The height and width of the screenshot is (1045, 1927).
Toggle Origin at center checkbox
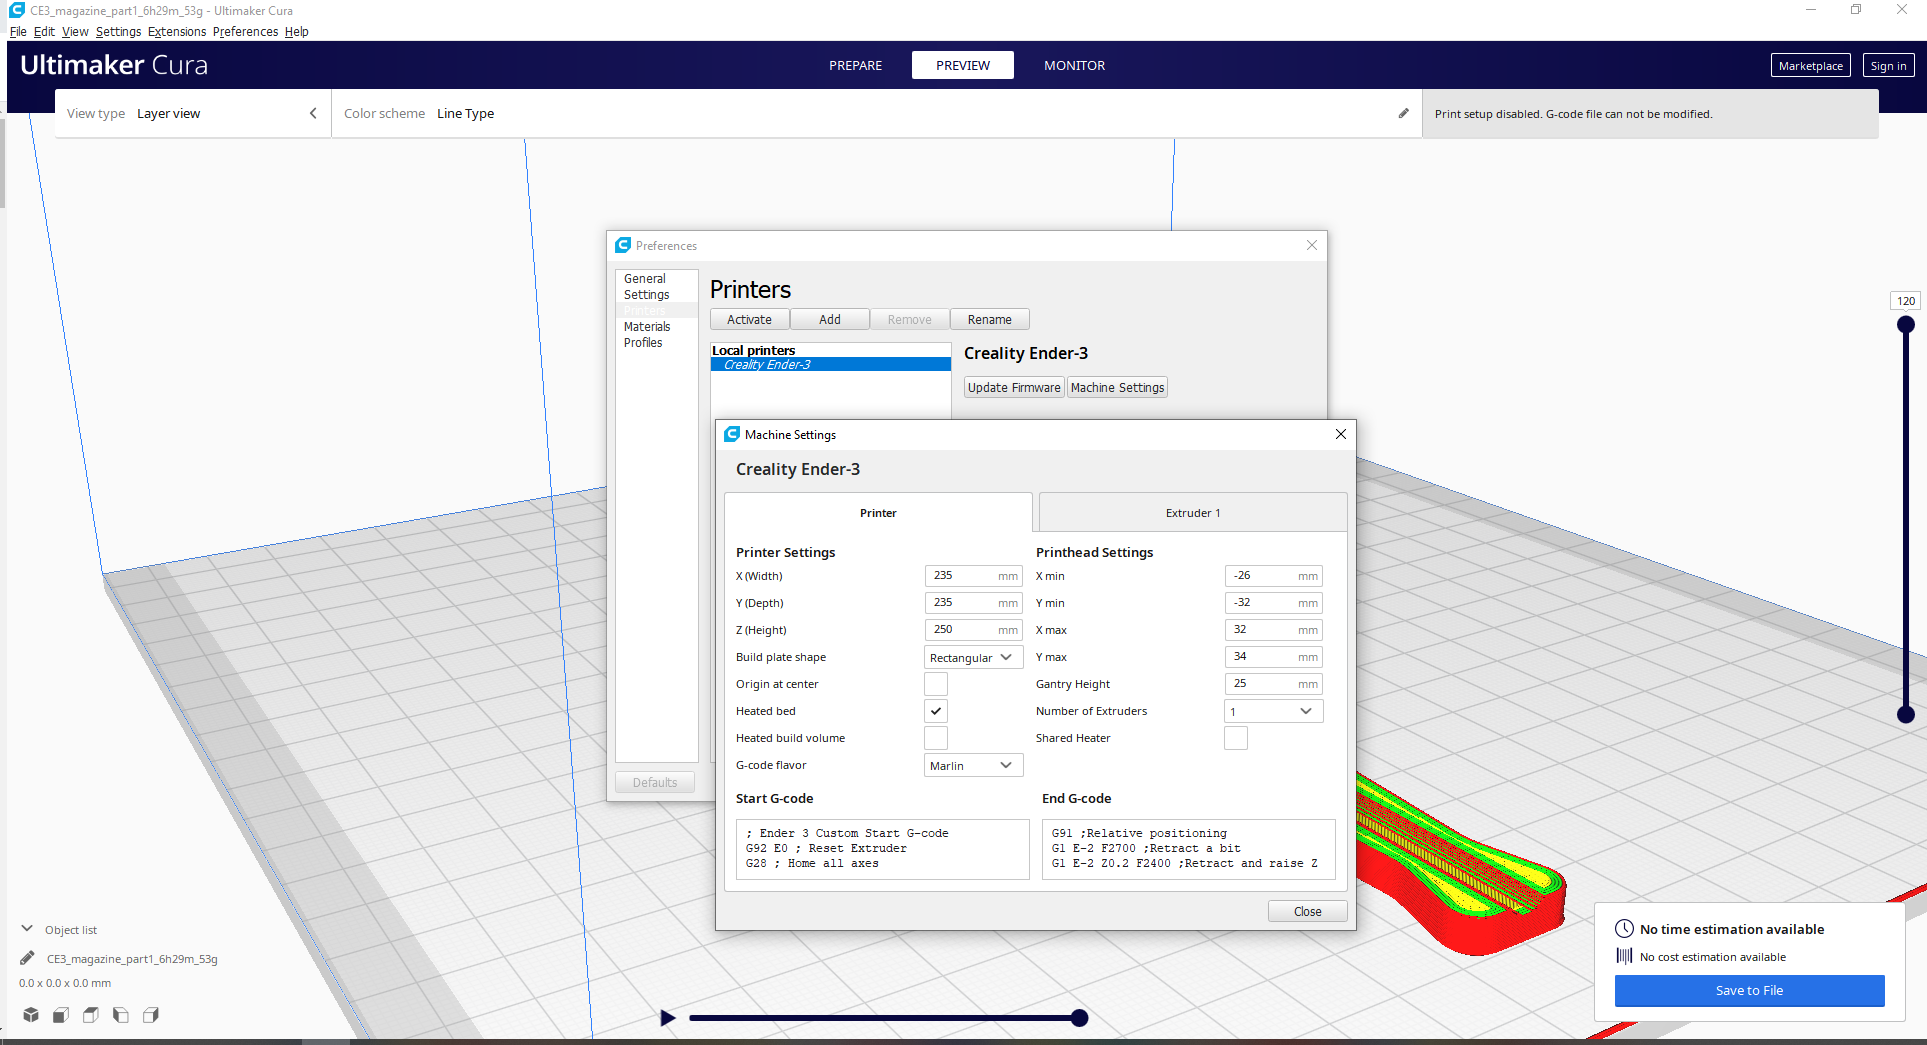pyautogui.click(x=936, y=684)
